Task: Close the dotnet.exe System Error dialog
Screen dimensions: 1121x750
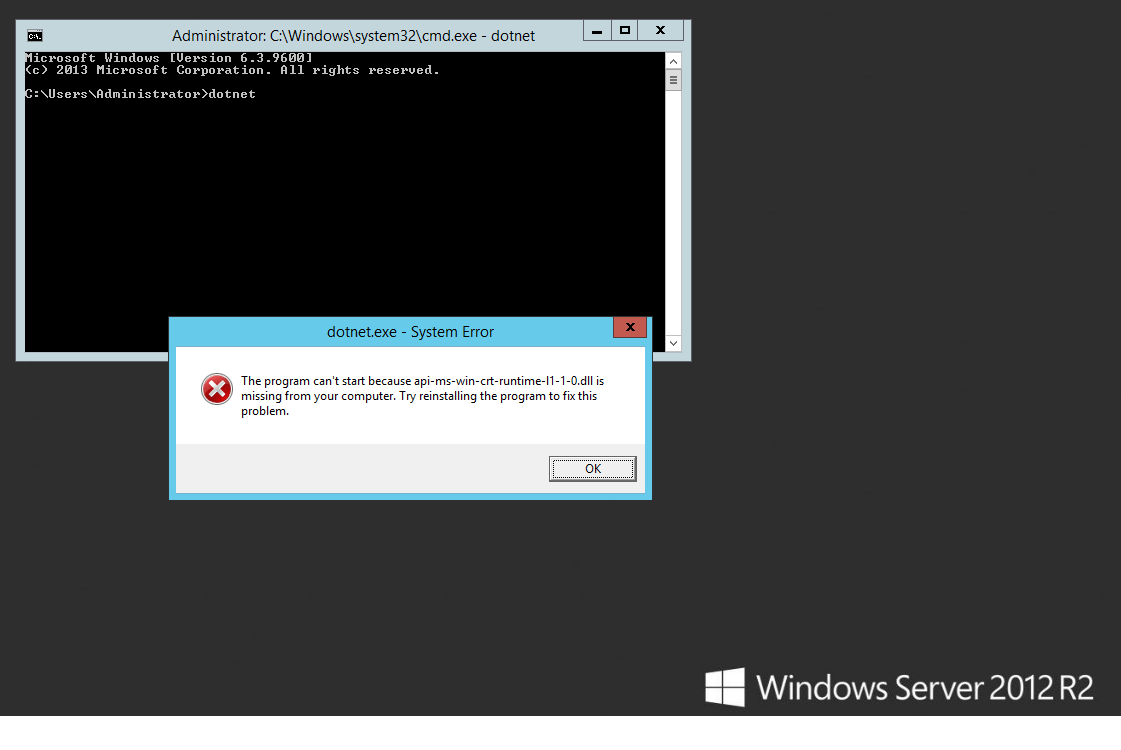Action: click(630, 327)
